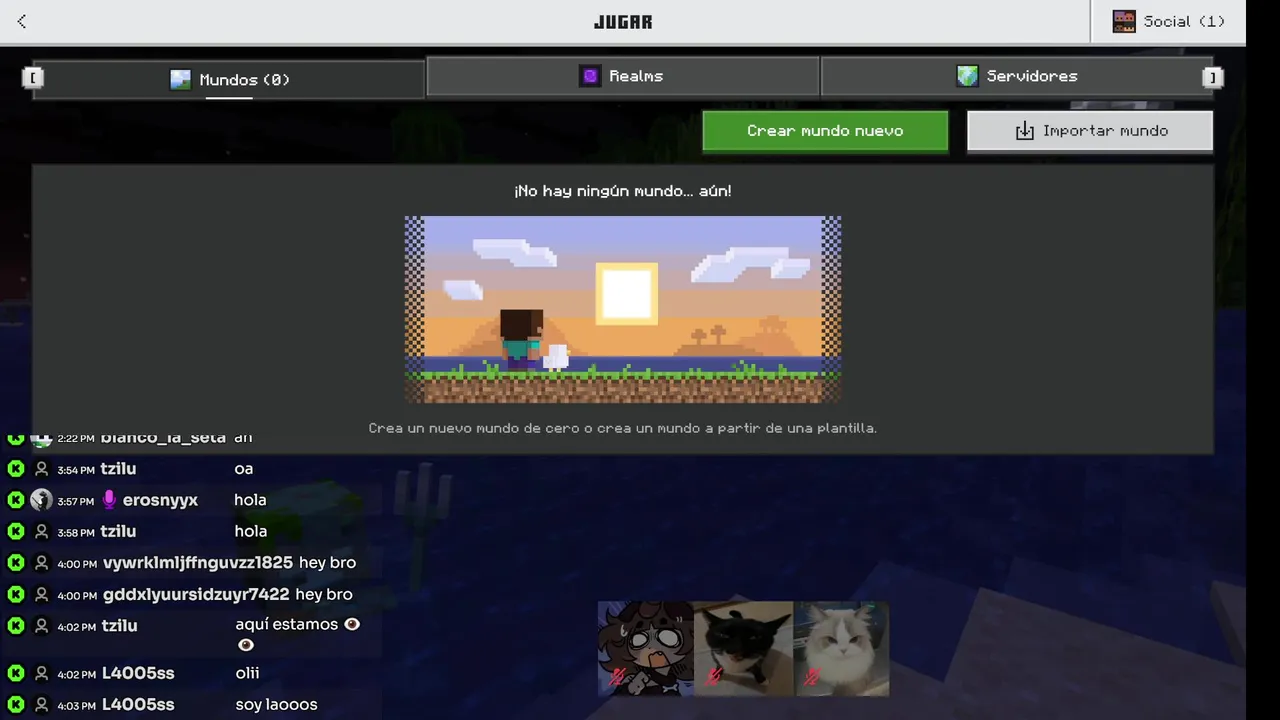Click the 4:03 PM timestamp
Screen dimensions: 1280x720
tap(76, 705)
